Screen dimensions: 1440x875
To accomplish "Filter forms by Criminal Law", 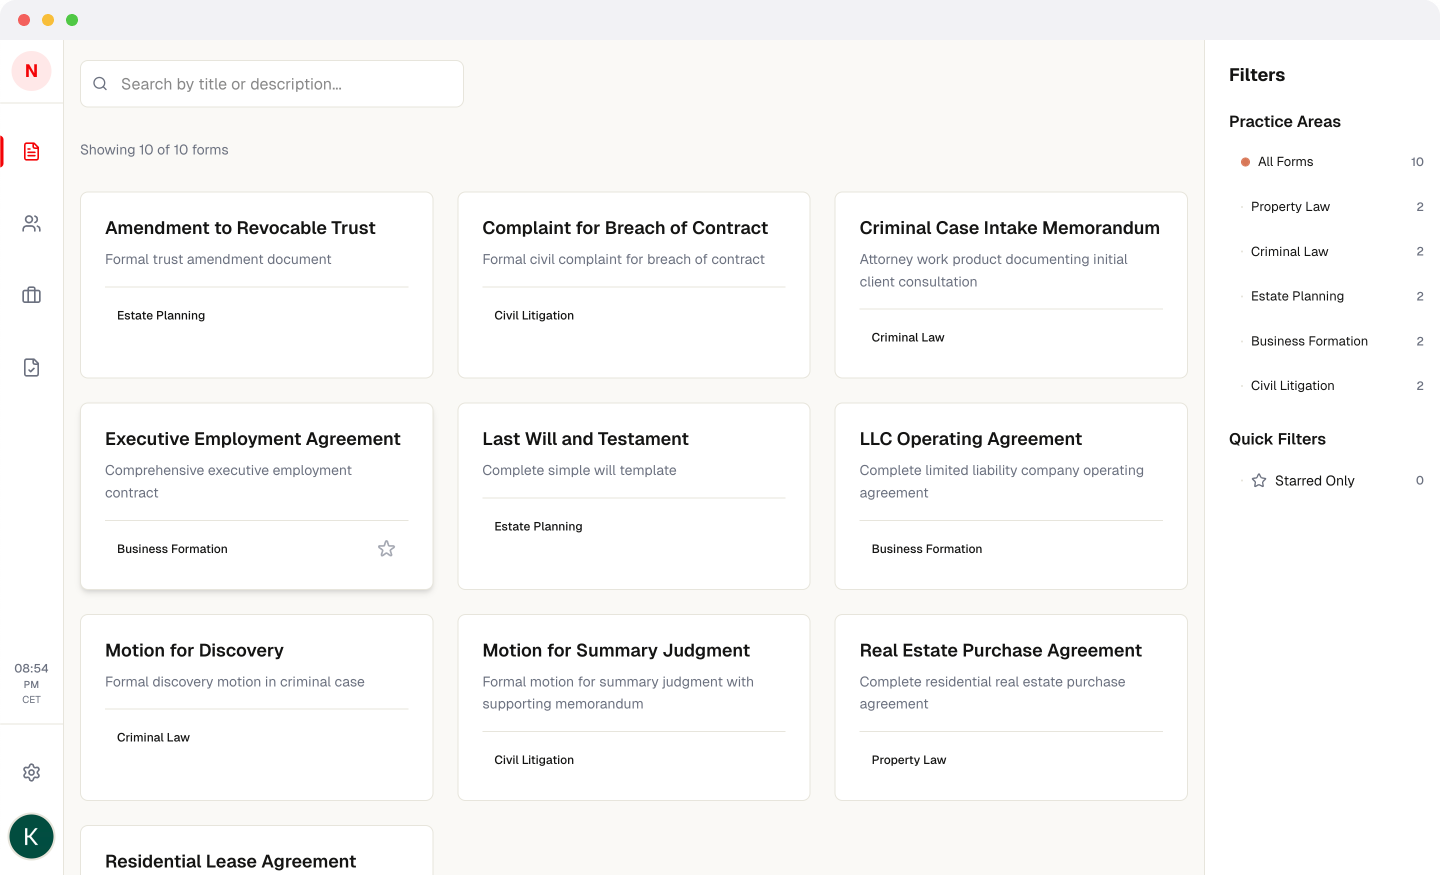I will click(1289, 251).
